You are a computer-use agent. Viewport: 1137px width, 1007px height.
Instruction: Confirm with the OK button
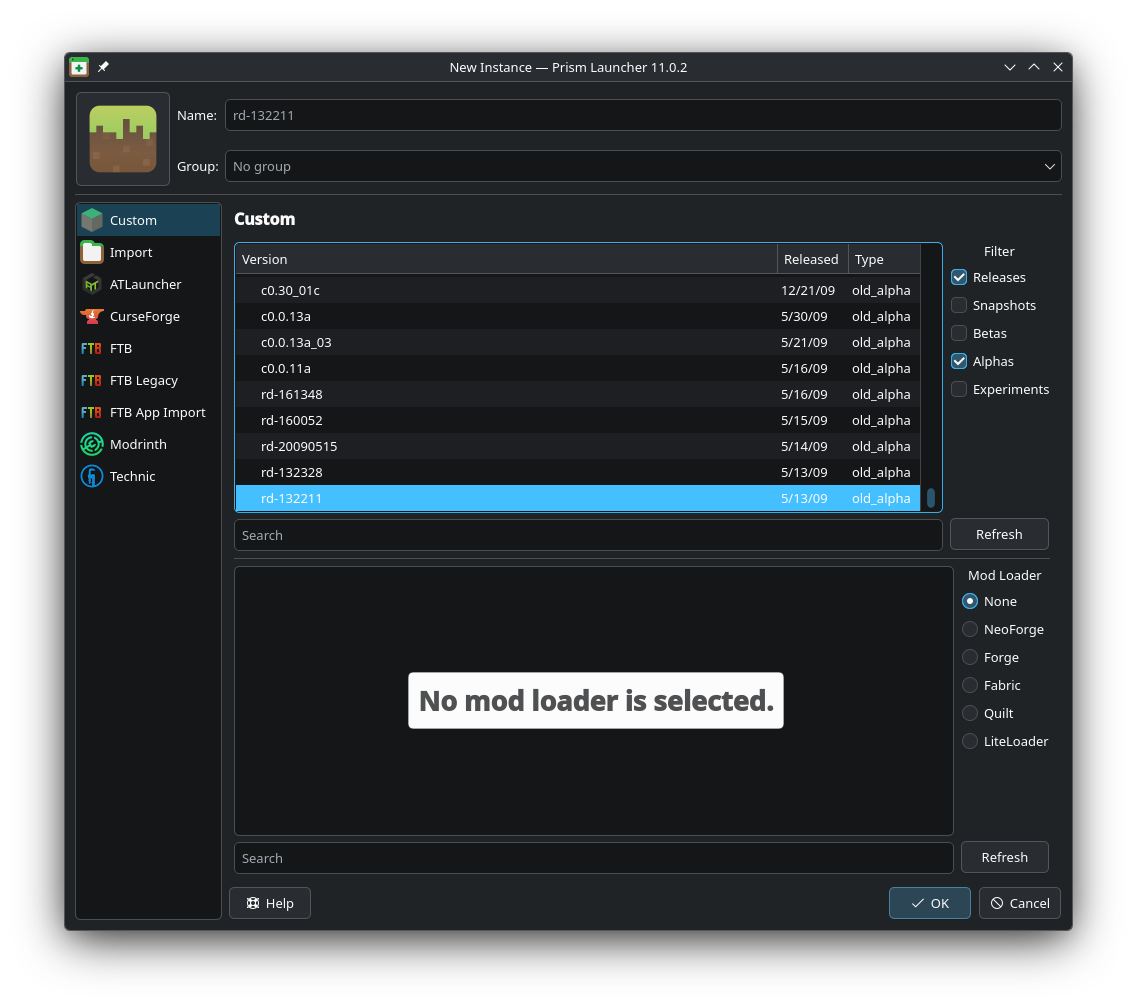tap(930, 903)
